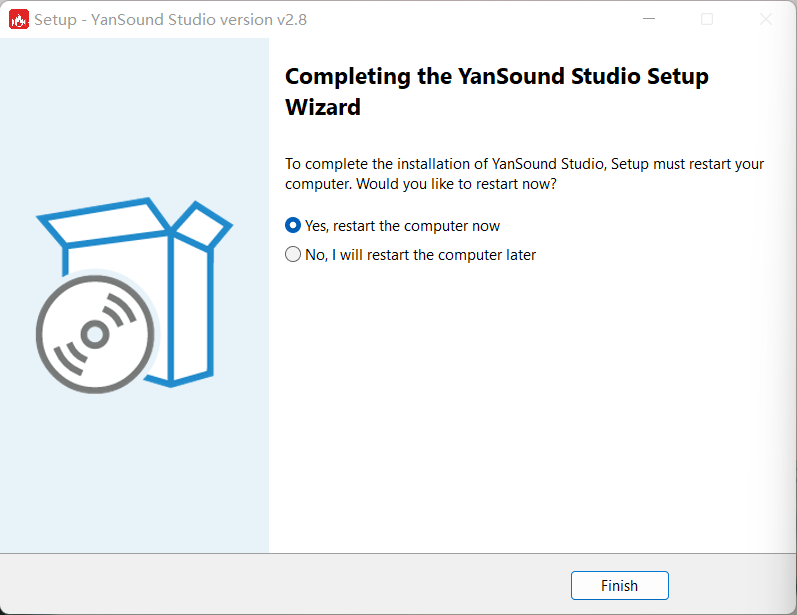Image resolution: width=797 pixels, height=615 pixels.
Task: Click the blue open box illustration
Action: click(x=135, y=292)
